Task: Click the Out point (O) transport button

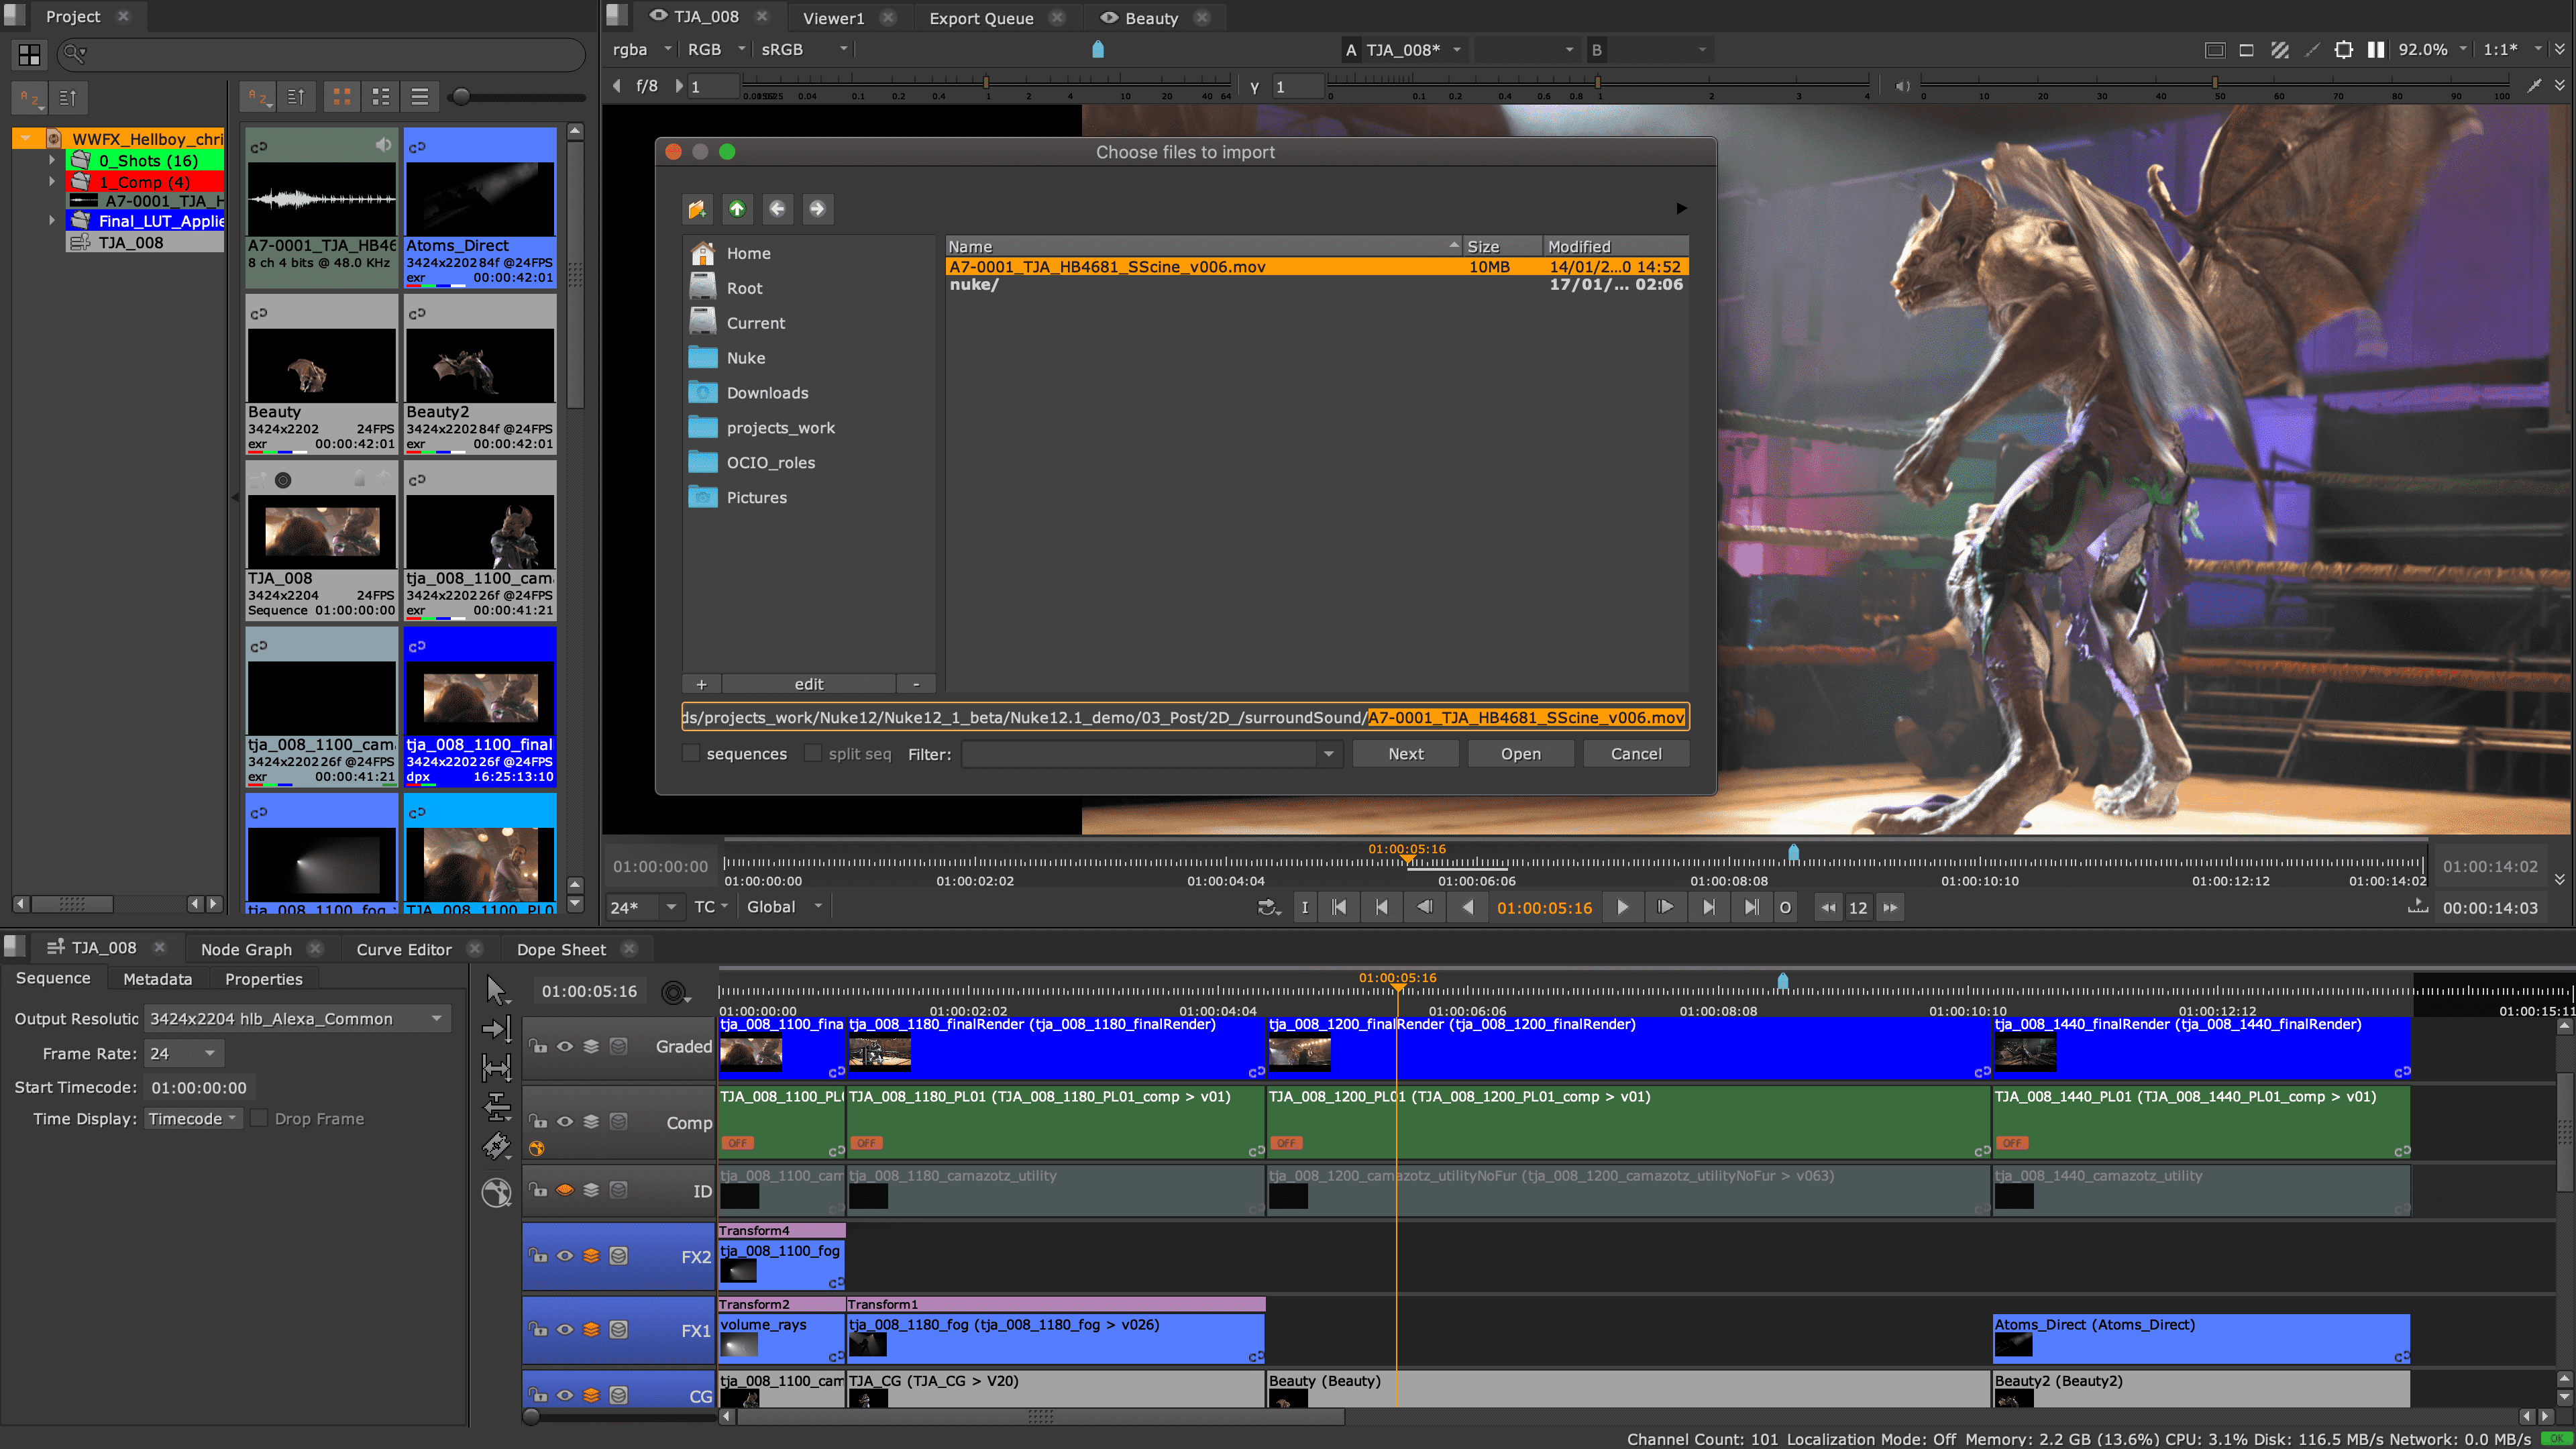Action: [1785, 907]
